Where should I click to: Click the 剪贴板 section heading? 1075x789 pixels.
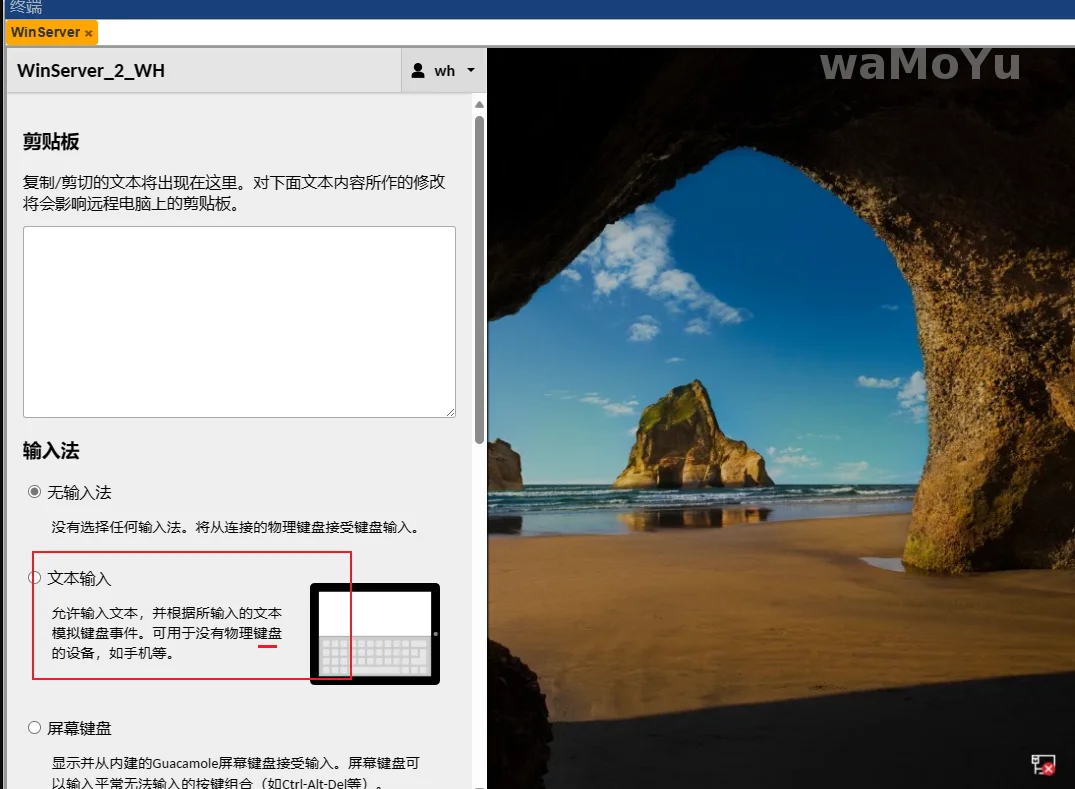pyautogui.click(x=51, y=142)
